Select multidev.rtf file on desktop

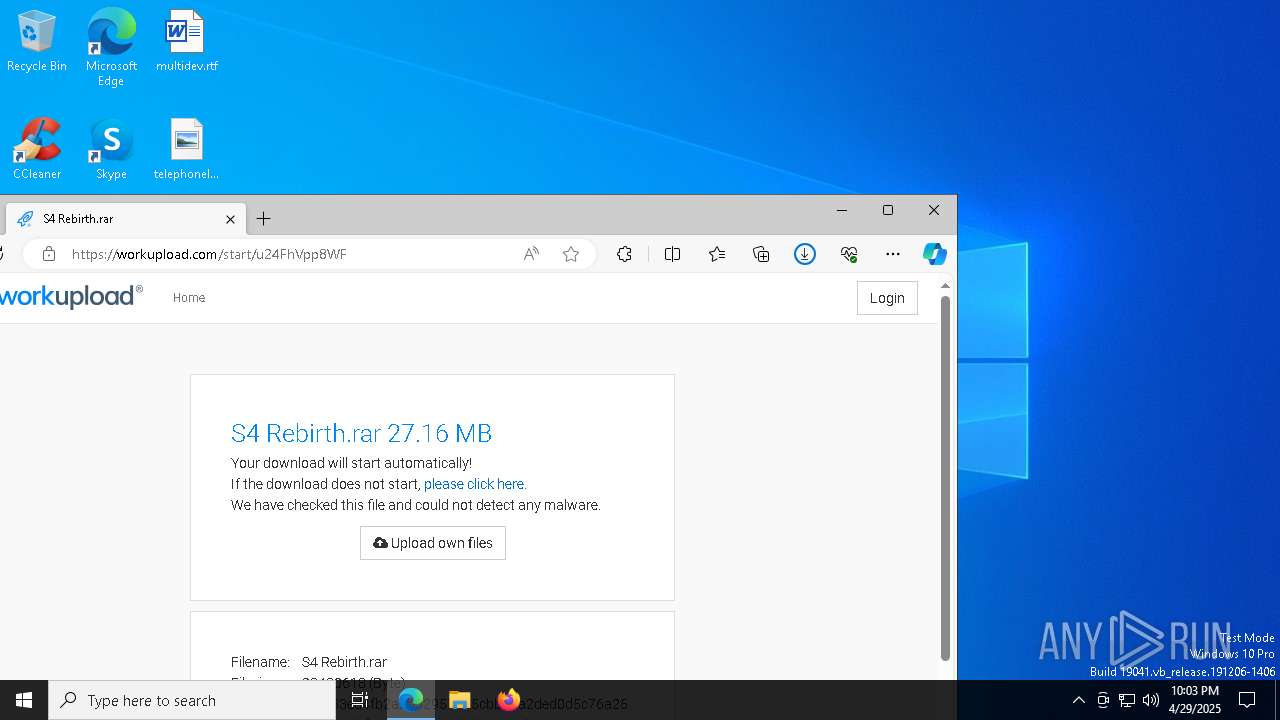[x=186, y=41]
